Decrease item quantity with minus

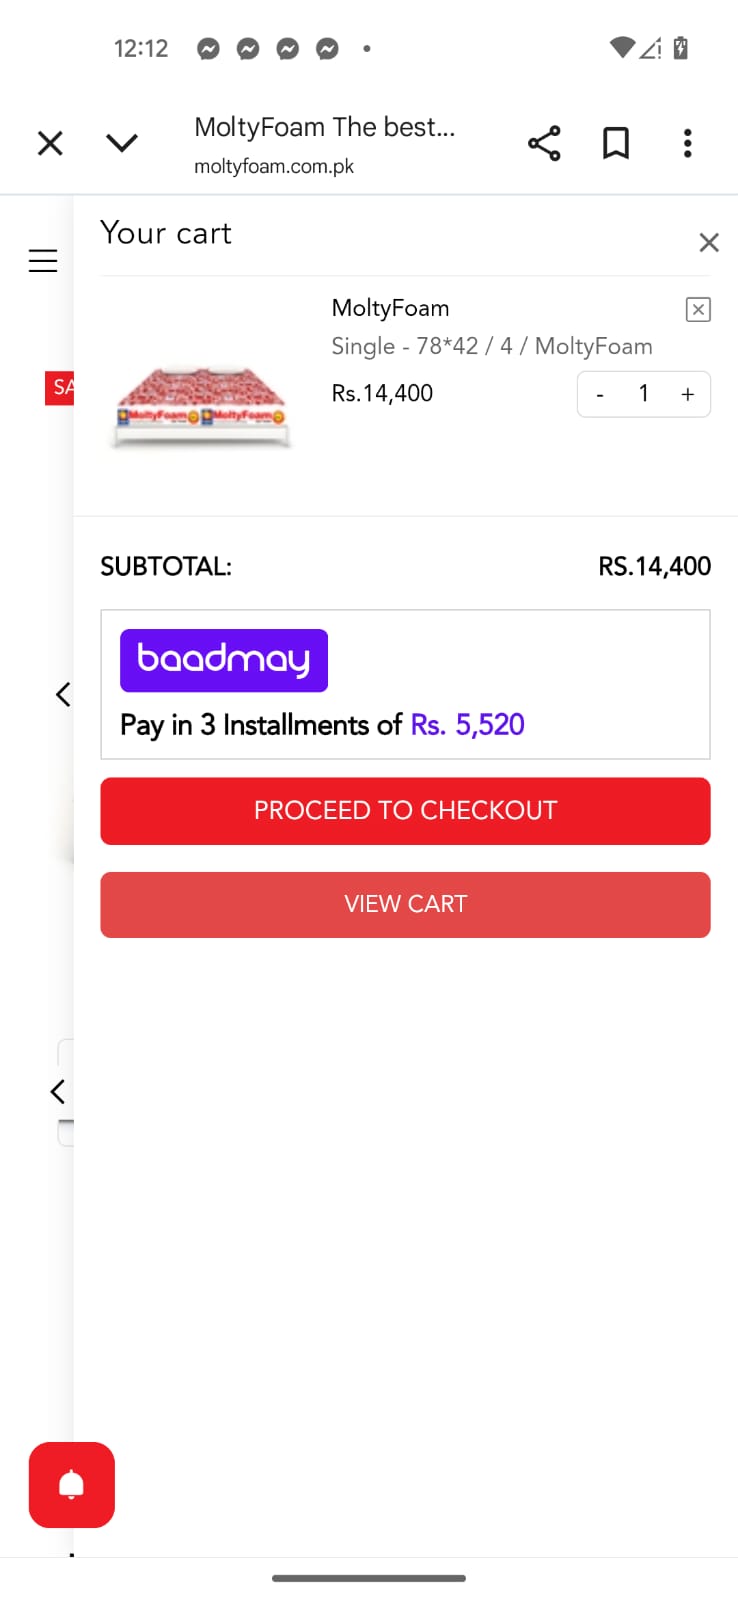coord(600,395)
